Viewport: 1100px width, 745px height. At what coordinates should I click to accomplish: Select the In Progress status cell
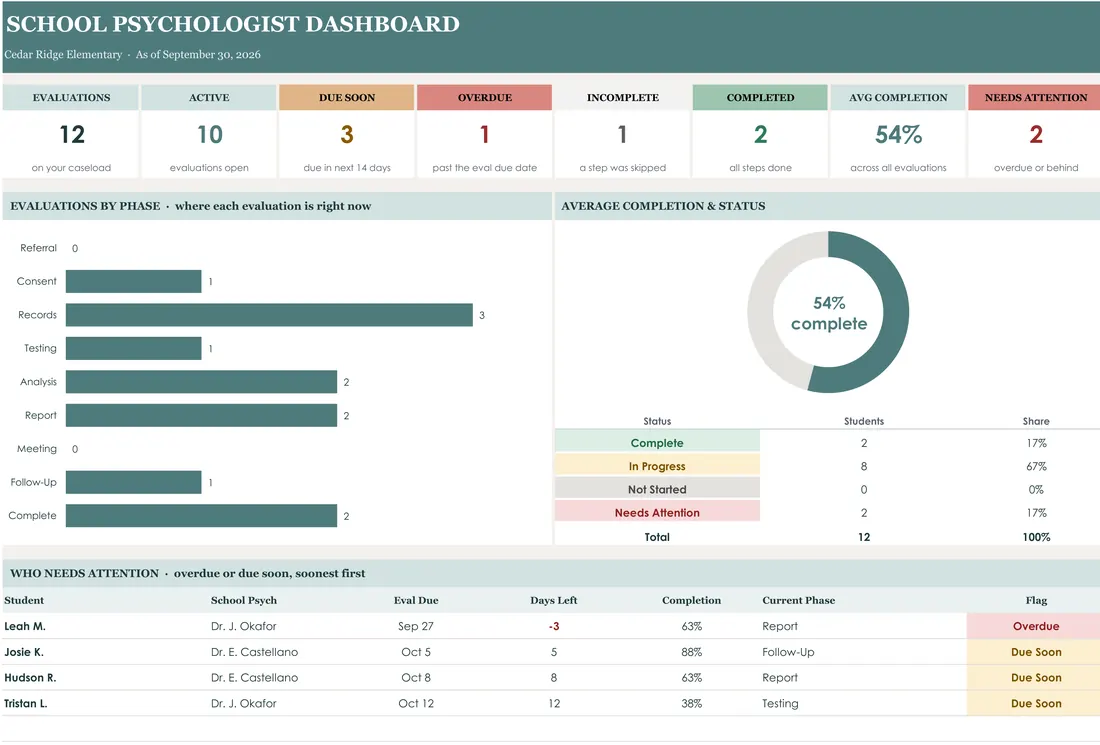point(657,466)
